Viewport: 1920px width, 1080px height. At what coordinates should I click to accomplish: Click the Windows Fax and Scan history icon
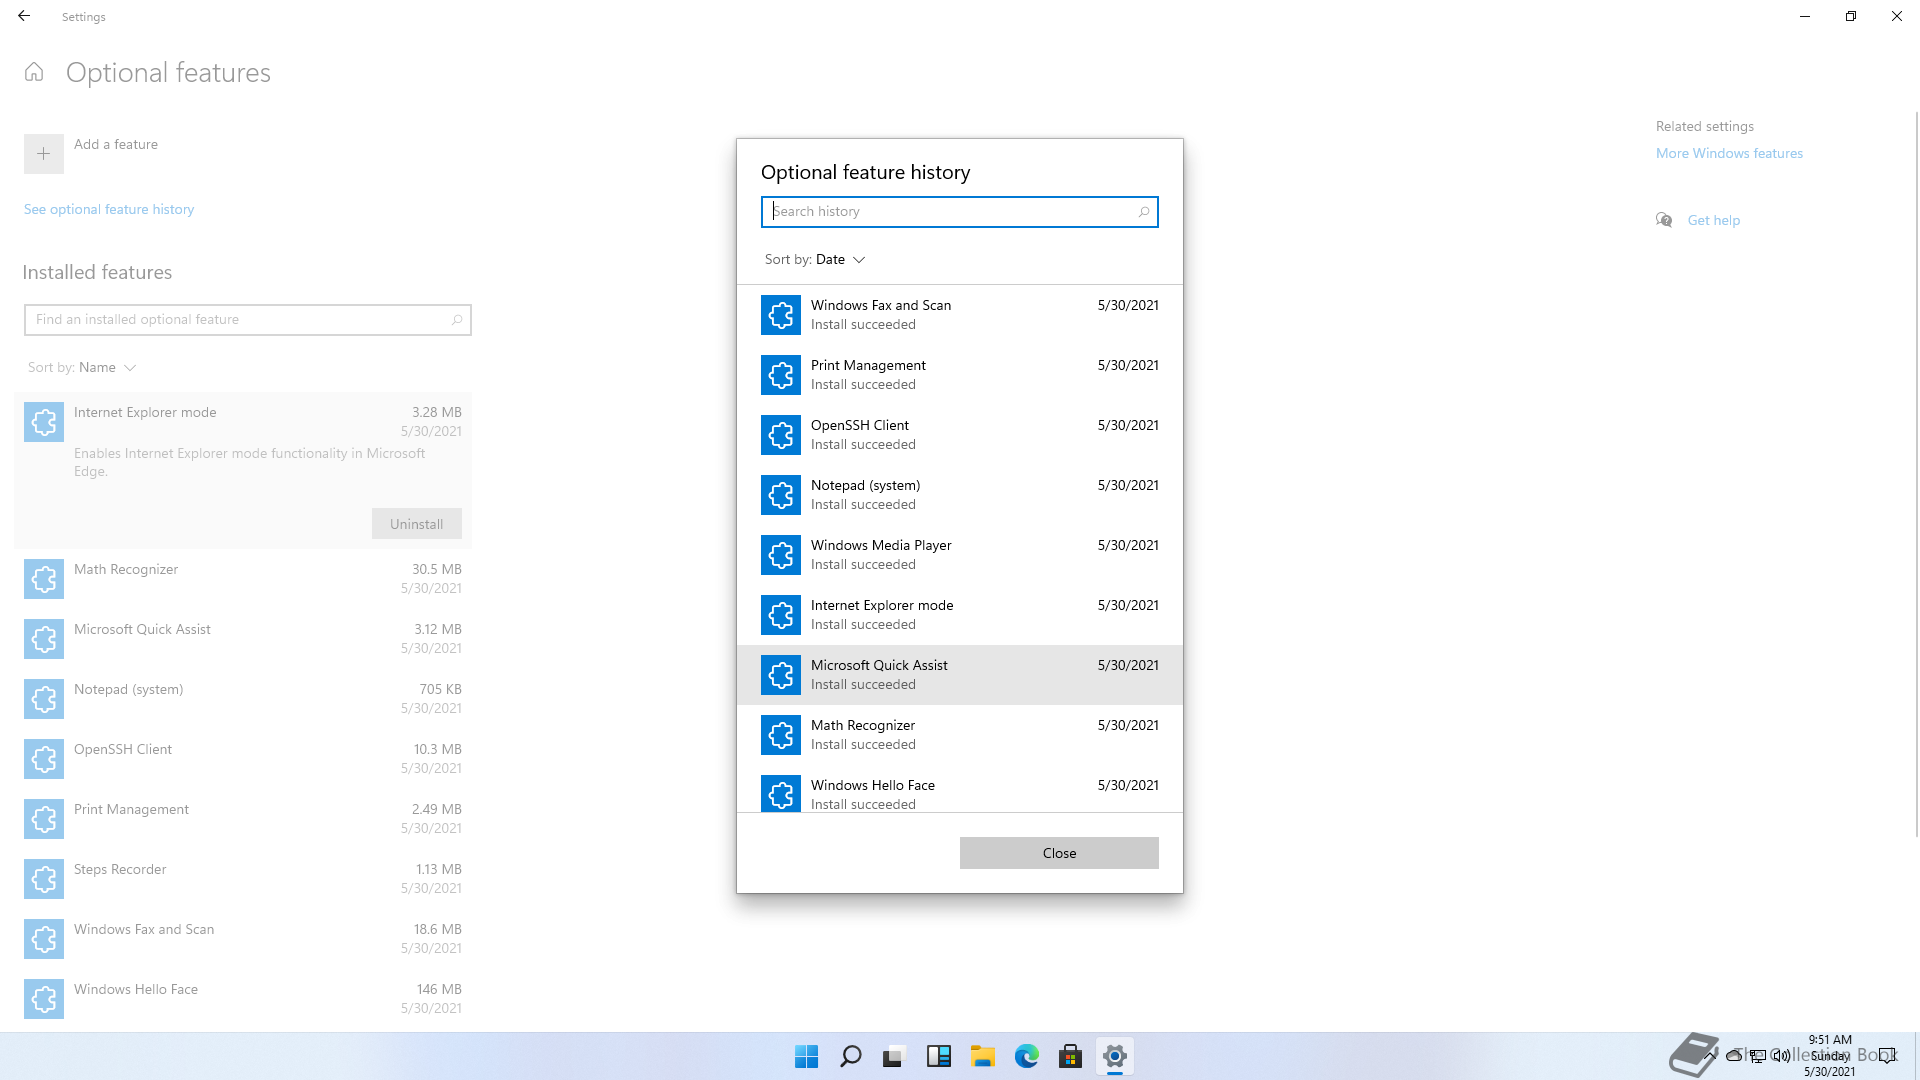(x=780, y=315)
